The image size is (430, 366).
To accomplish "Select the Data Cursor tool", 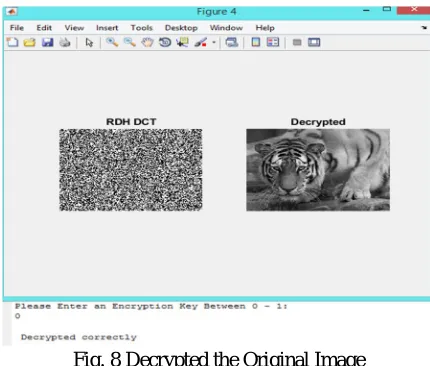I will click(x=182, y=42).
